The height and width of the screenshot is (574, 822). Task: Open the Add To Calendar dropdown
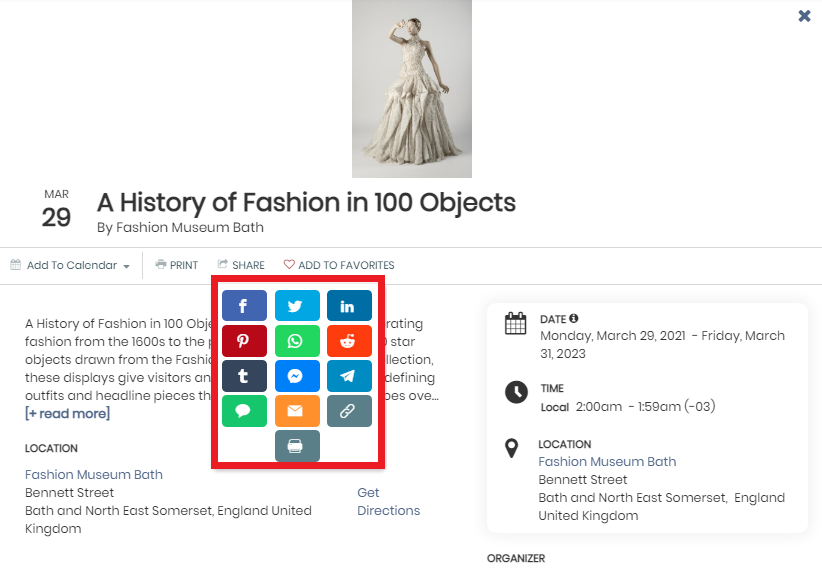(x=70, y=265)
